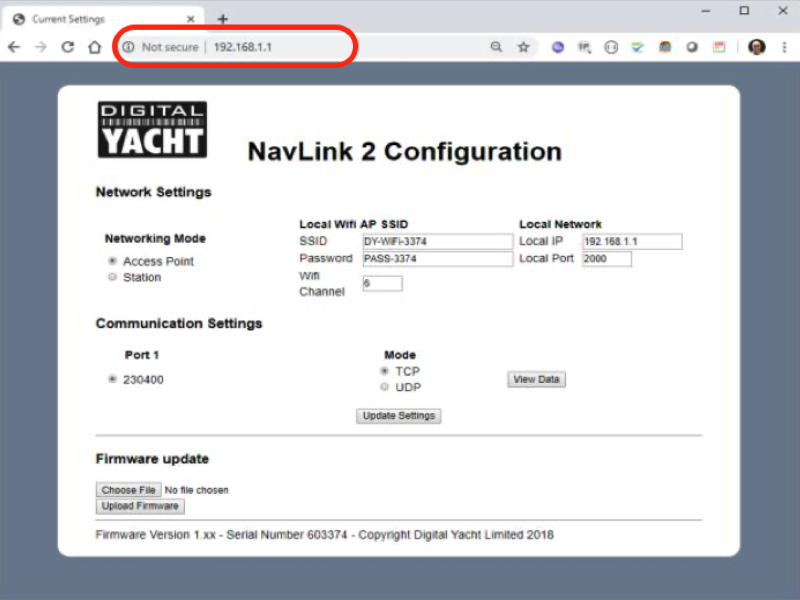Open a new tab with the plus icon

[x=222, y=19]
